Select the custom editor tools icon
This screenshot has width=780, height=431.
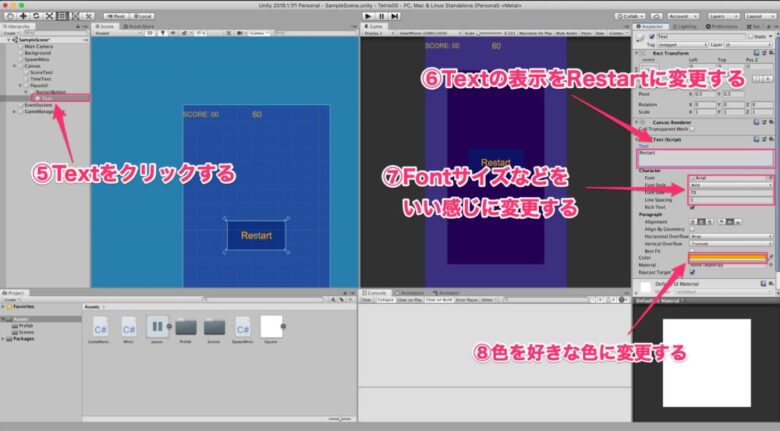tap(88, 16)
